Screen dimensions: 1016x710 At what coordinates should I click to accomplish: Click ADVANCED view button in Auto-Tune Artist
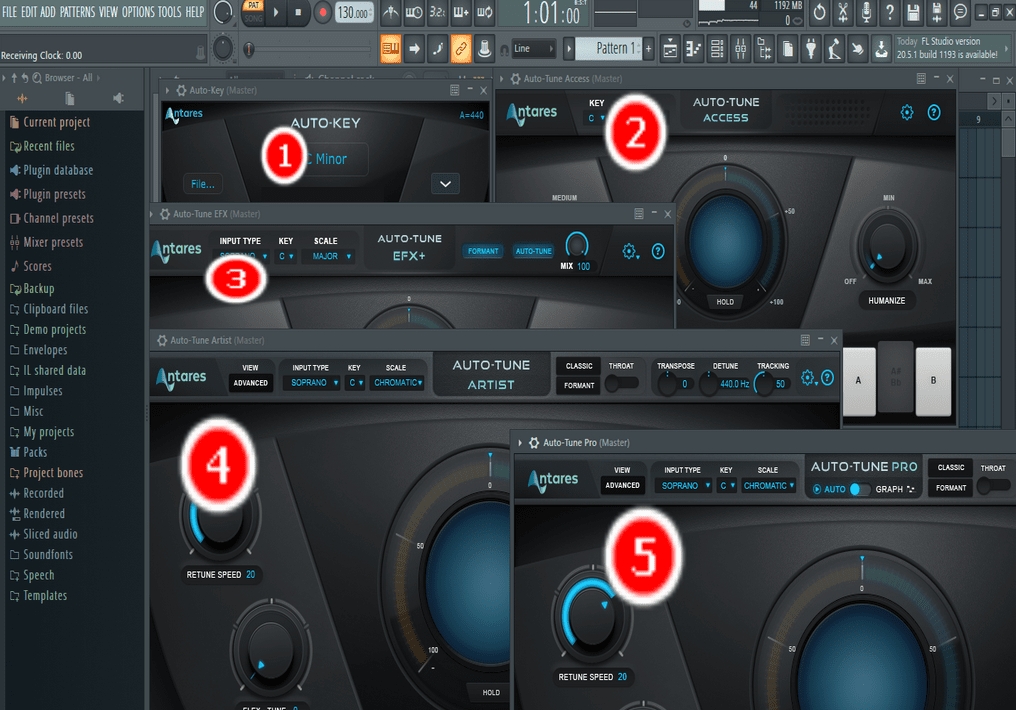pos(250,383)
